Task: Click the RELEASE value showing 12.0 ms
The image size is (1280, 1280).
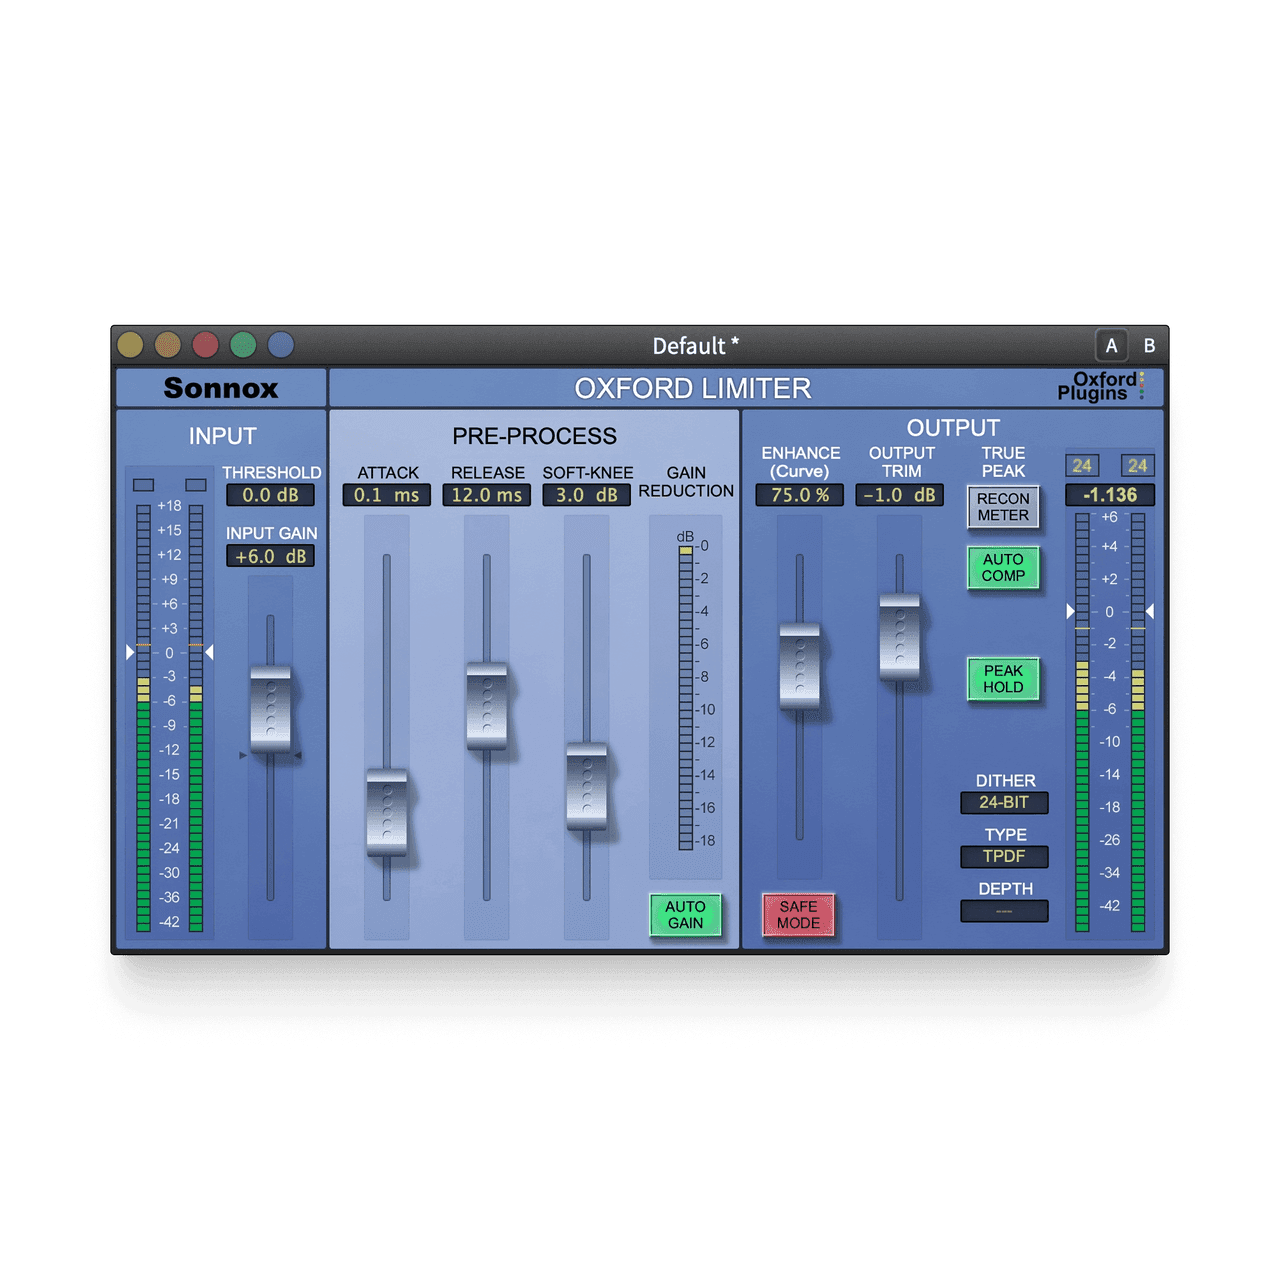Action: (487, 494)
